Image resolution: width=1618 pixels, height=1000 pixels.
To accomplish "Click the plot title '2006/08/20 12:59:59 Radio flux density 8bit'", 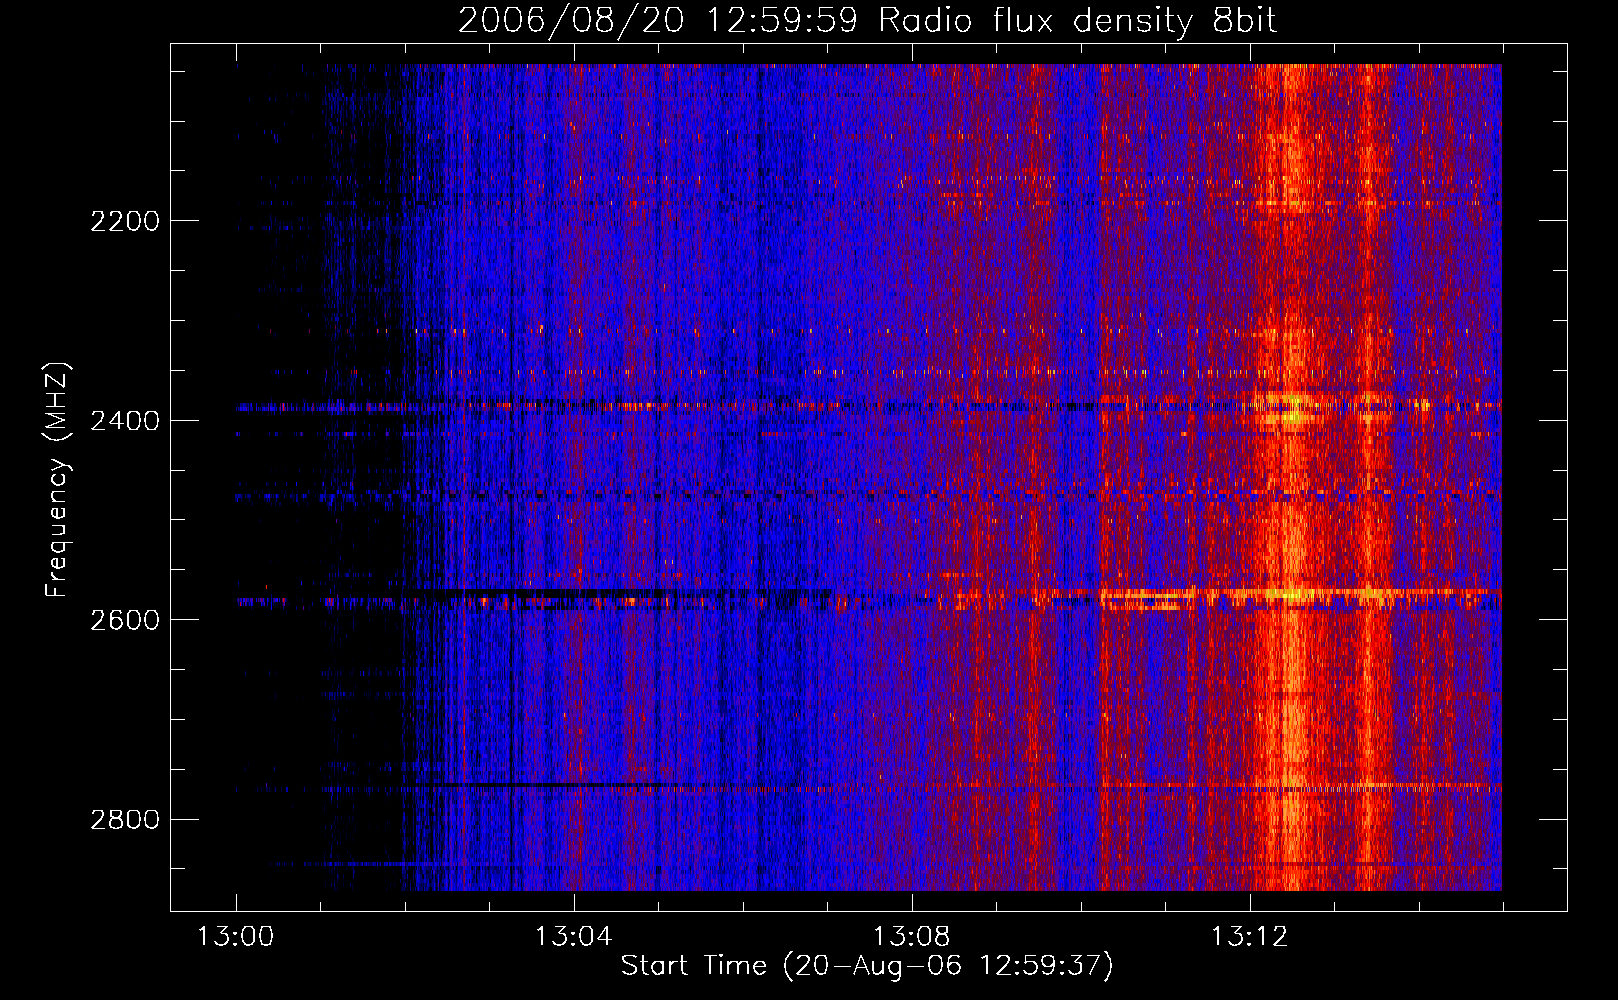I will [x=867, y=20].
